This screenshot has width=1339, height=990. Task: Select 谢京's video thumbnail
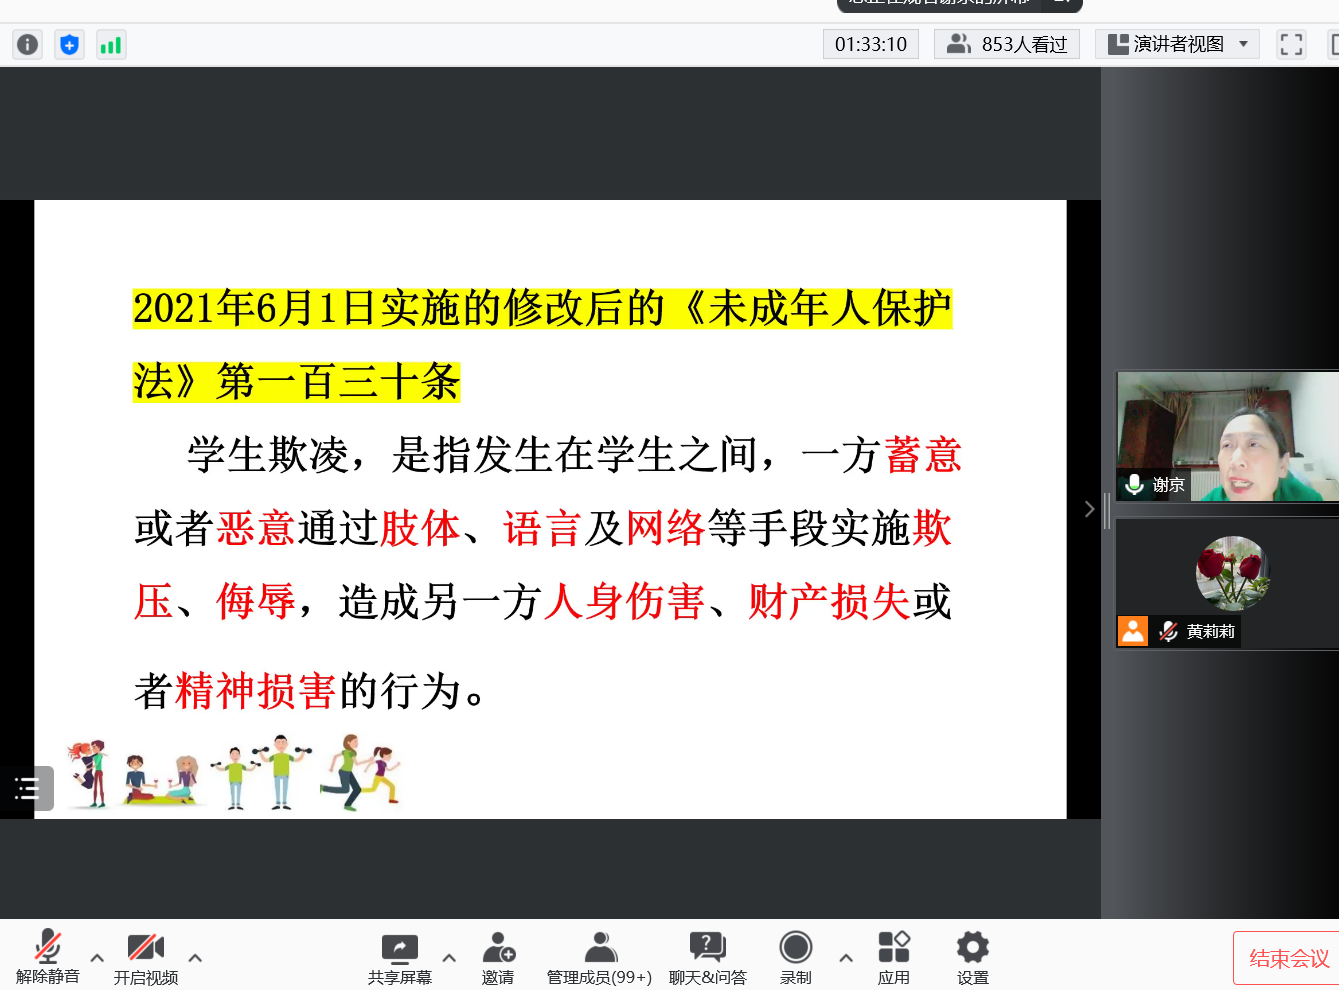[x=1227, y=436]
